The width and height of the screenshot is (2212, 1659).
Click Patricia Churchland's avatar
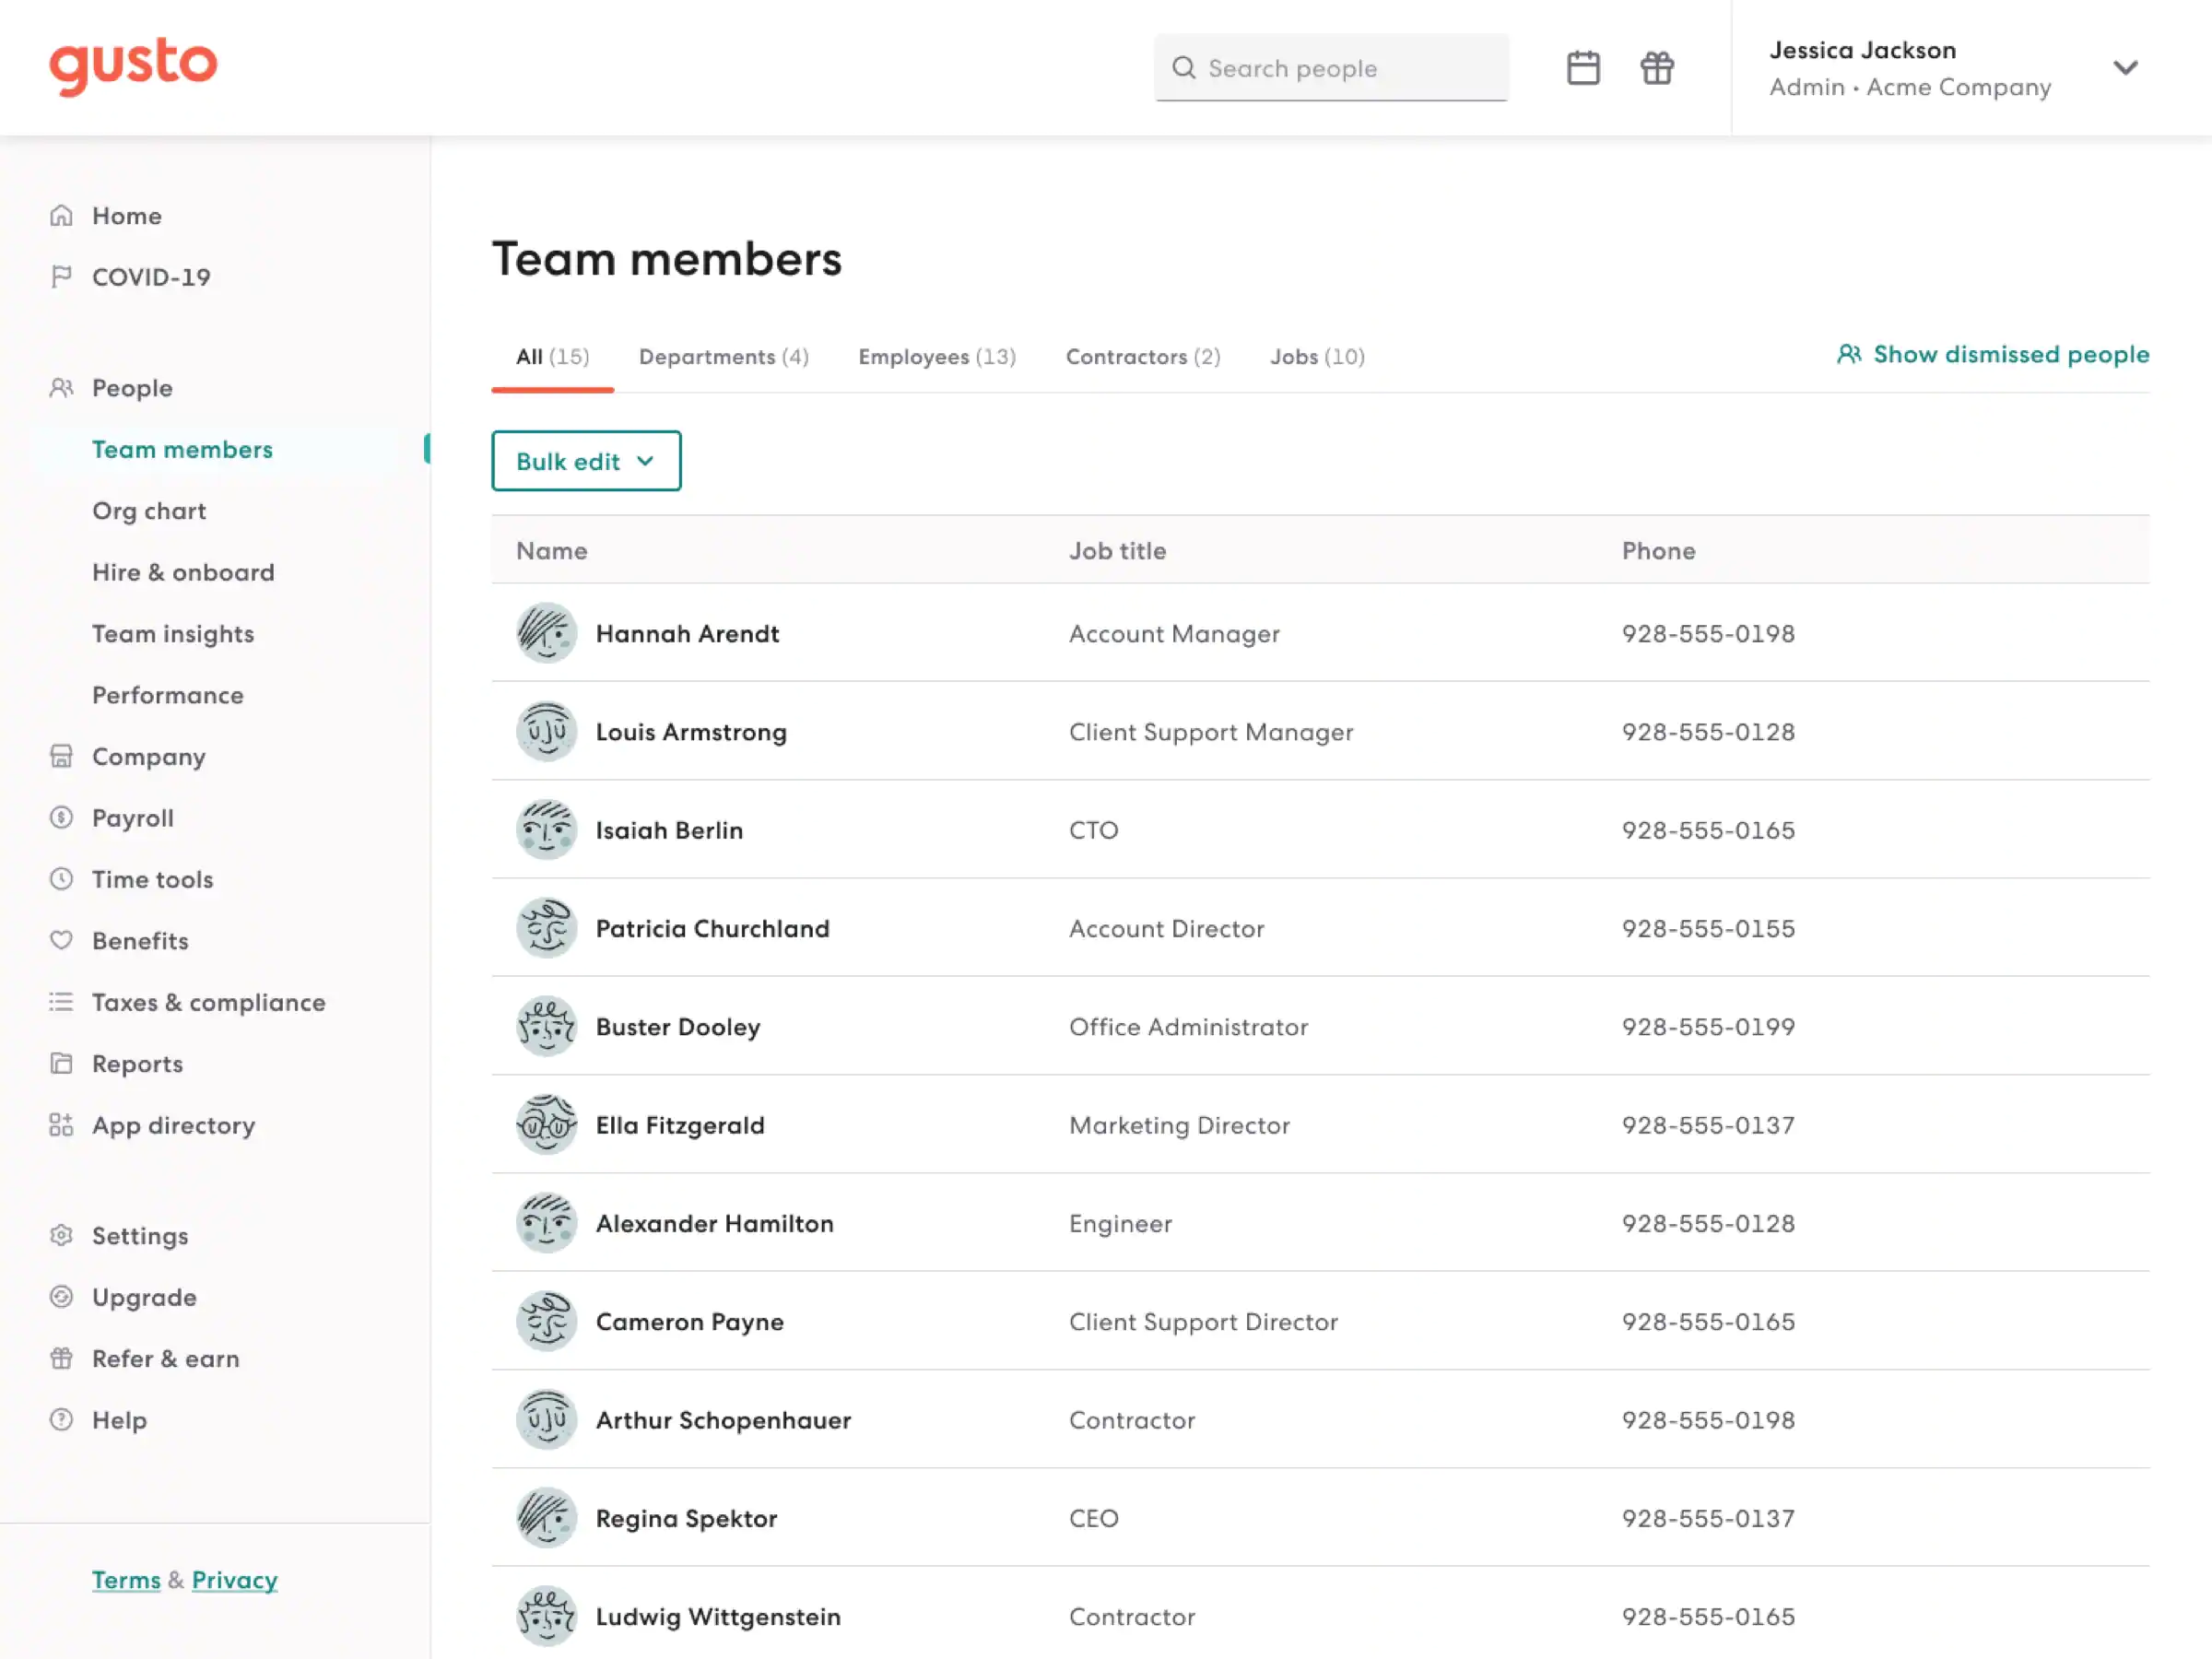click(x=546, y=928)
